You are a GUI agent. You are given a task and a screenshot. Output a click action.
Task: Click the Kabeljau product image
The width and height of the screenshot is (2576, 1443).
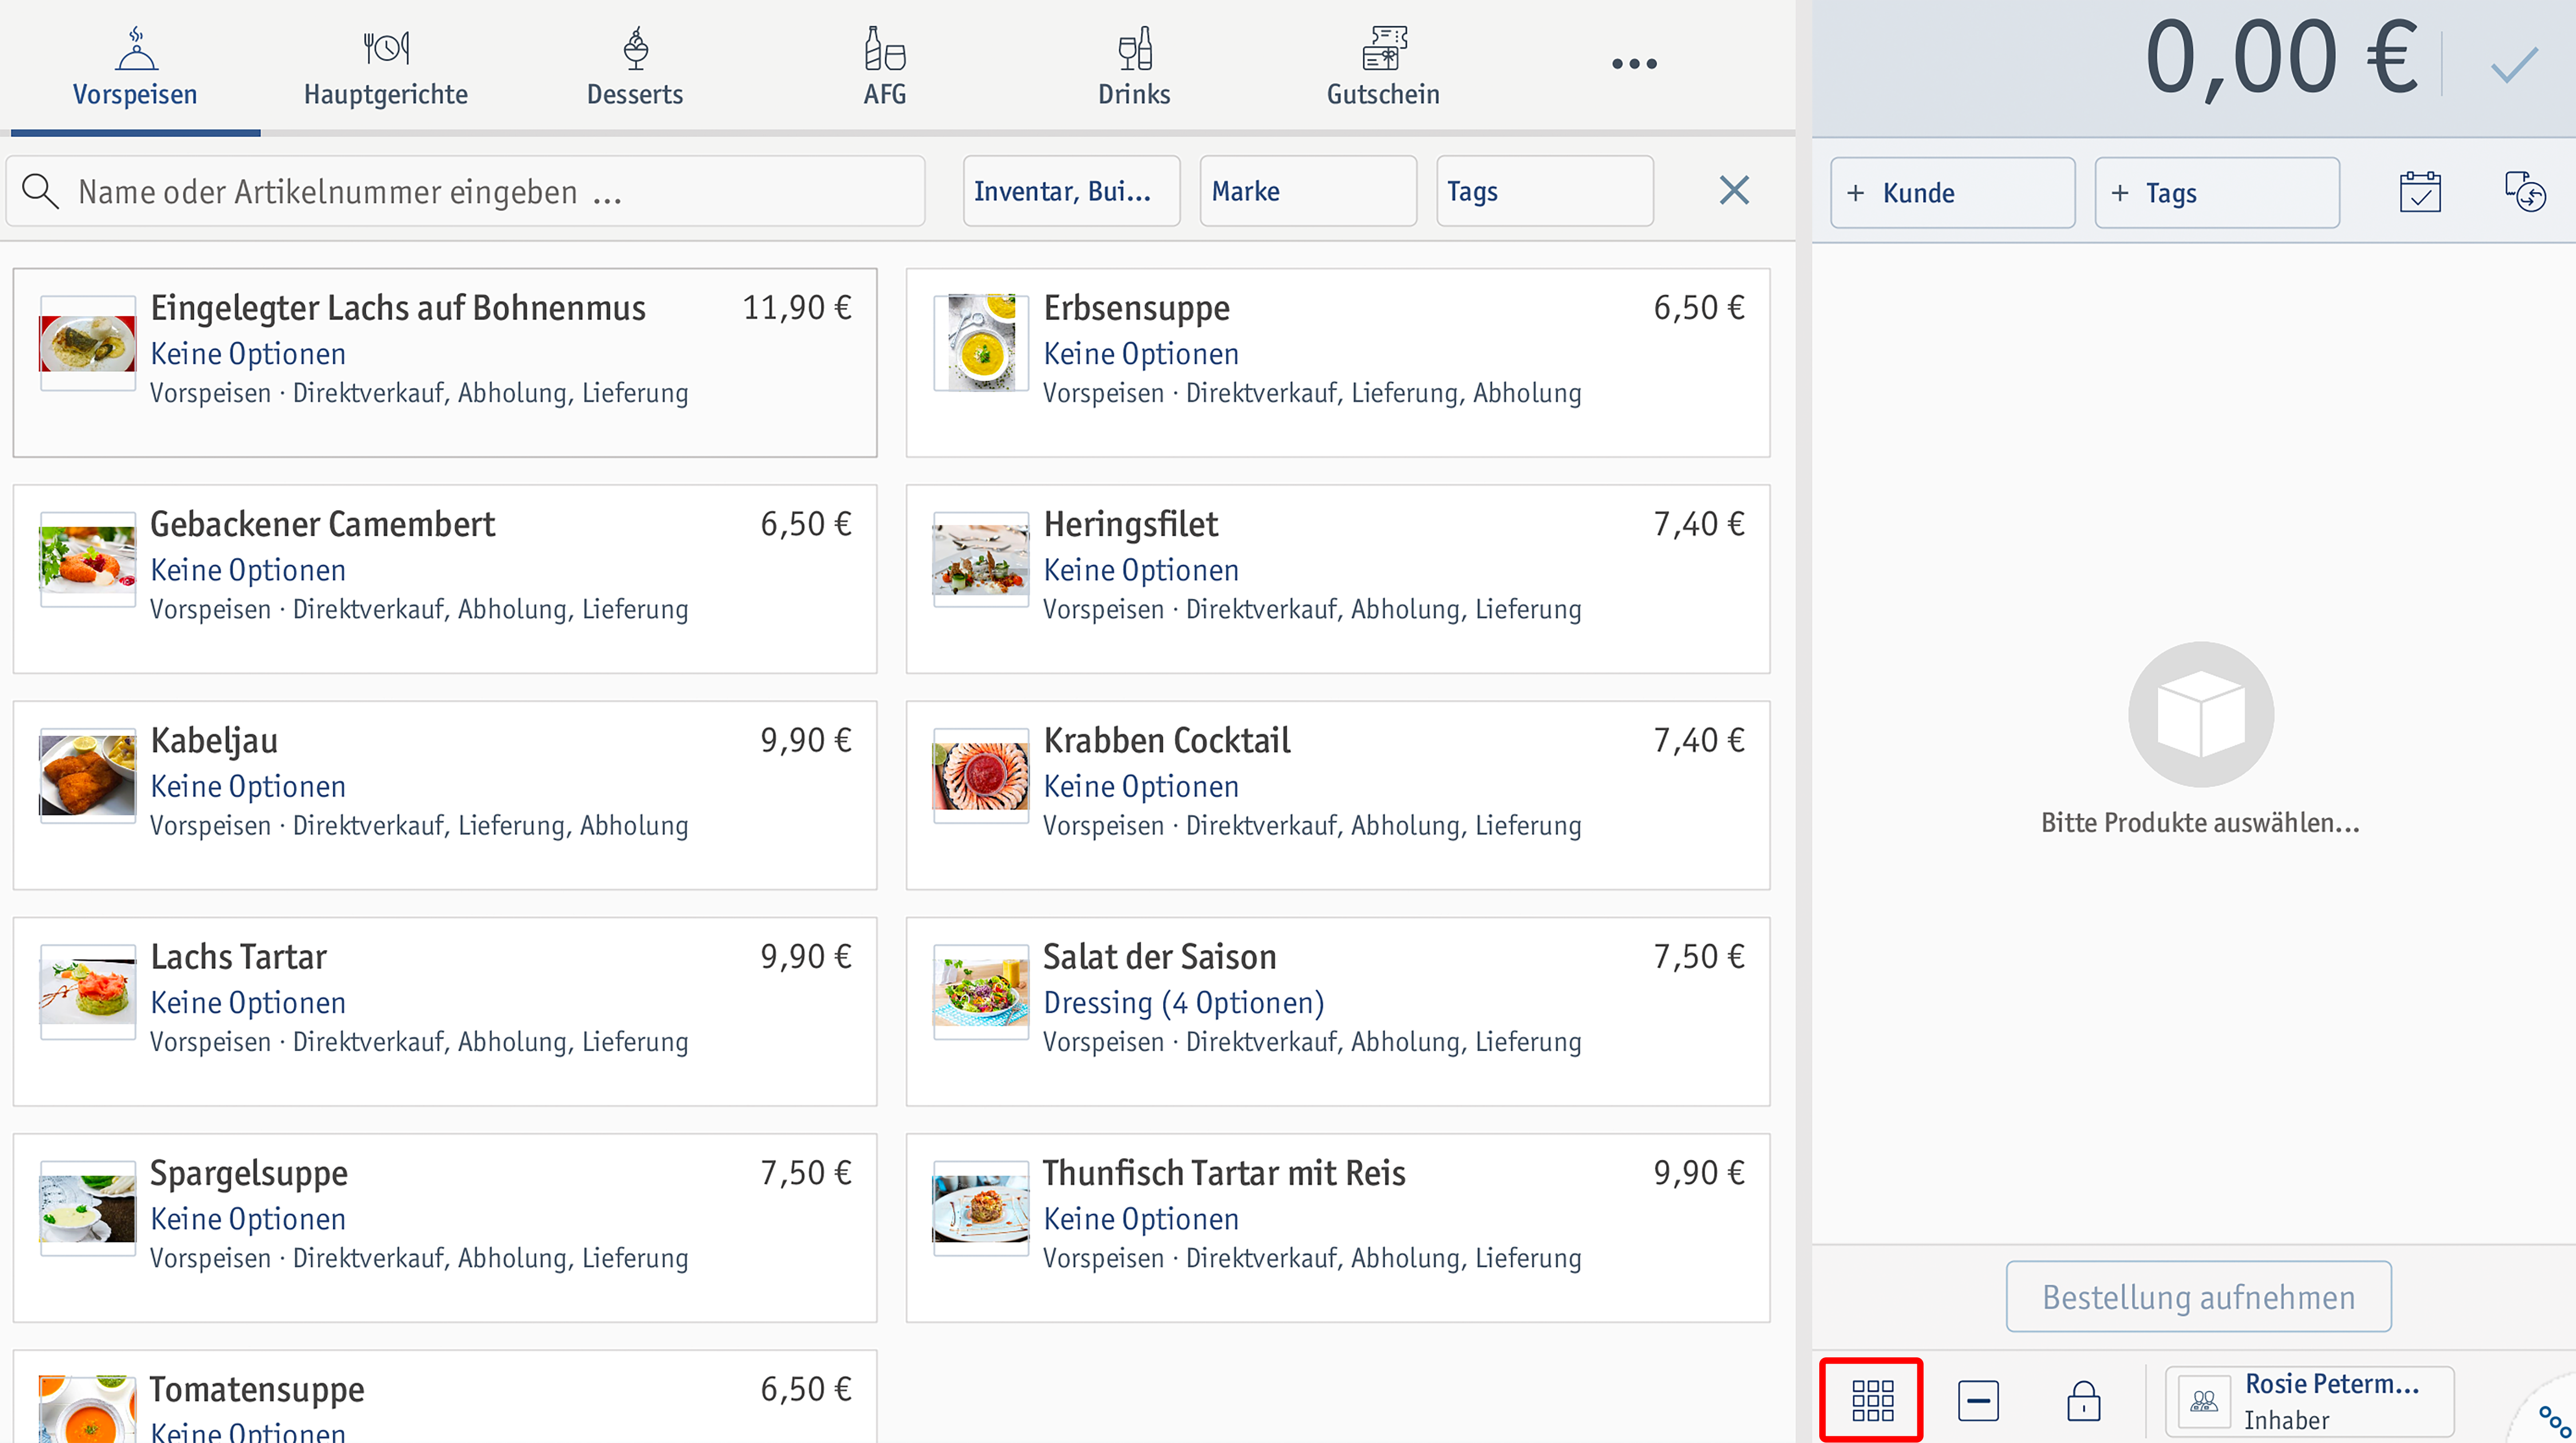coord(87,776)
